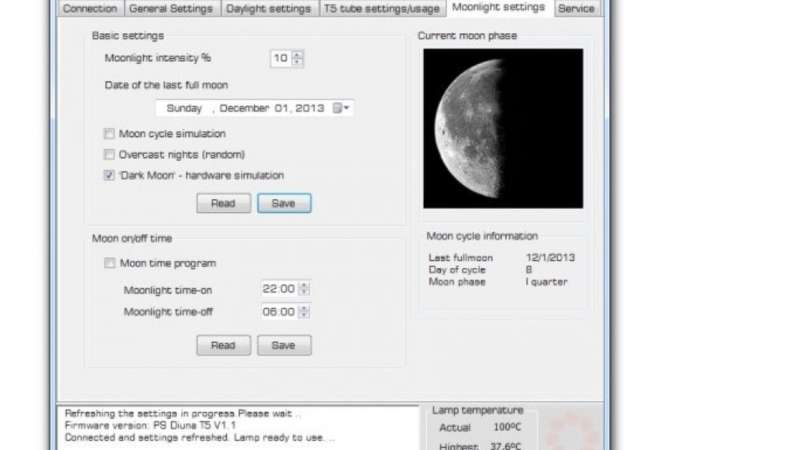The width and height of the screenshot is (800, 450).
Task: Select the T5 tube settings/usage tab
Action: [x=381, y=9]
